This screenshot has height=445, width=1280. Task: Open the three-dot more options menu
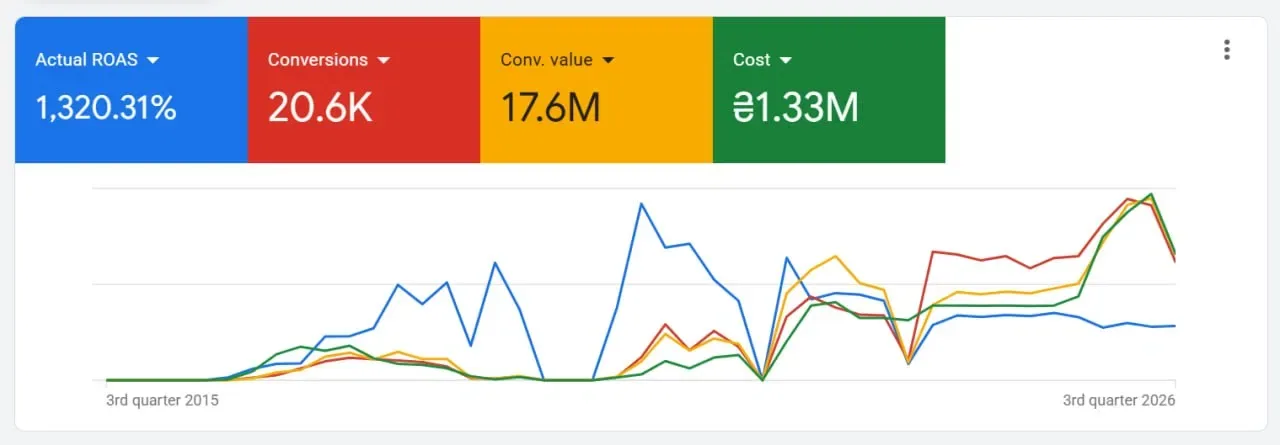click(x=1227, y=49)
